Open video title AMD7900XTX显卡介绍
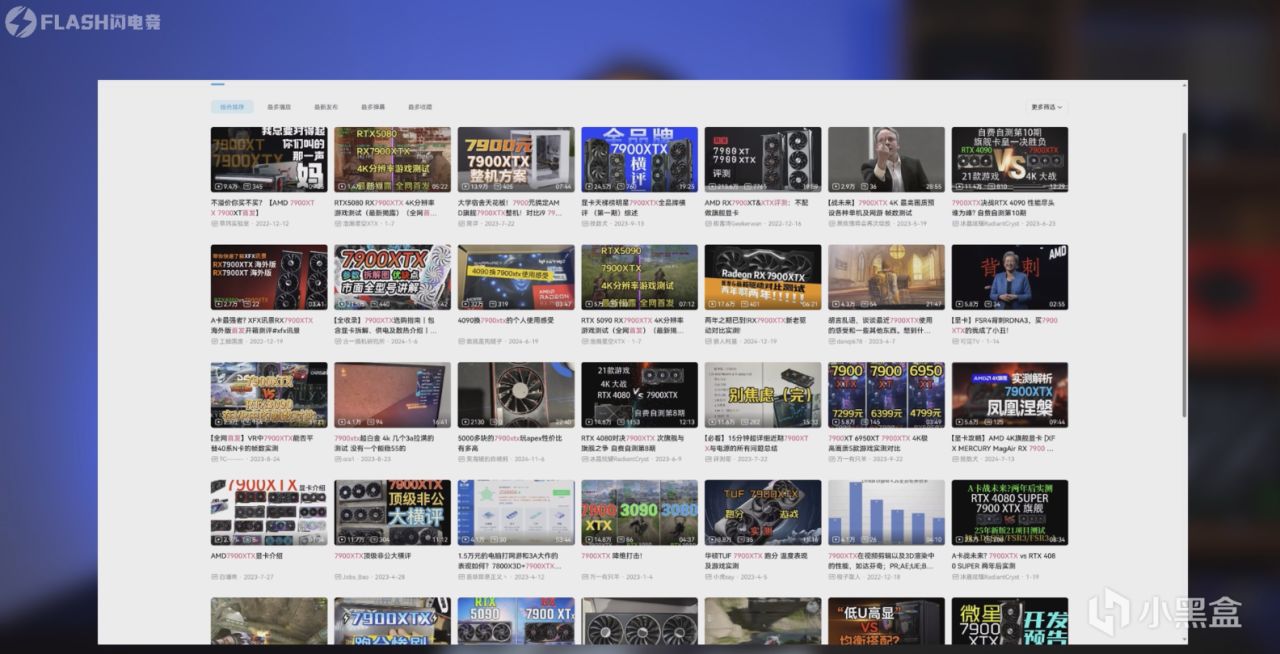 click(x=247, y=555)
